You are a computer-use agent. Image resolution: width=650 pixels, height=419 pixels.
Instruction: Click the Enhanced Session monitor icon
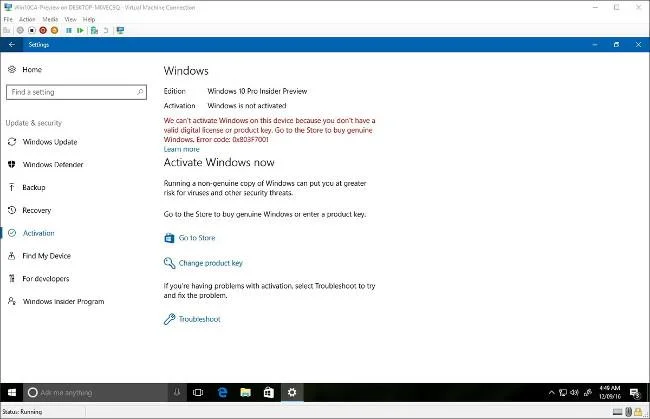(120, 30)
